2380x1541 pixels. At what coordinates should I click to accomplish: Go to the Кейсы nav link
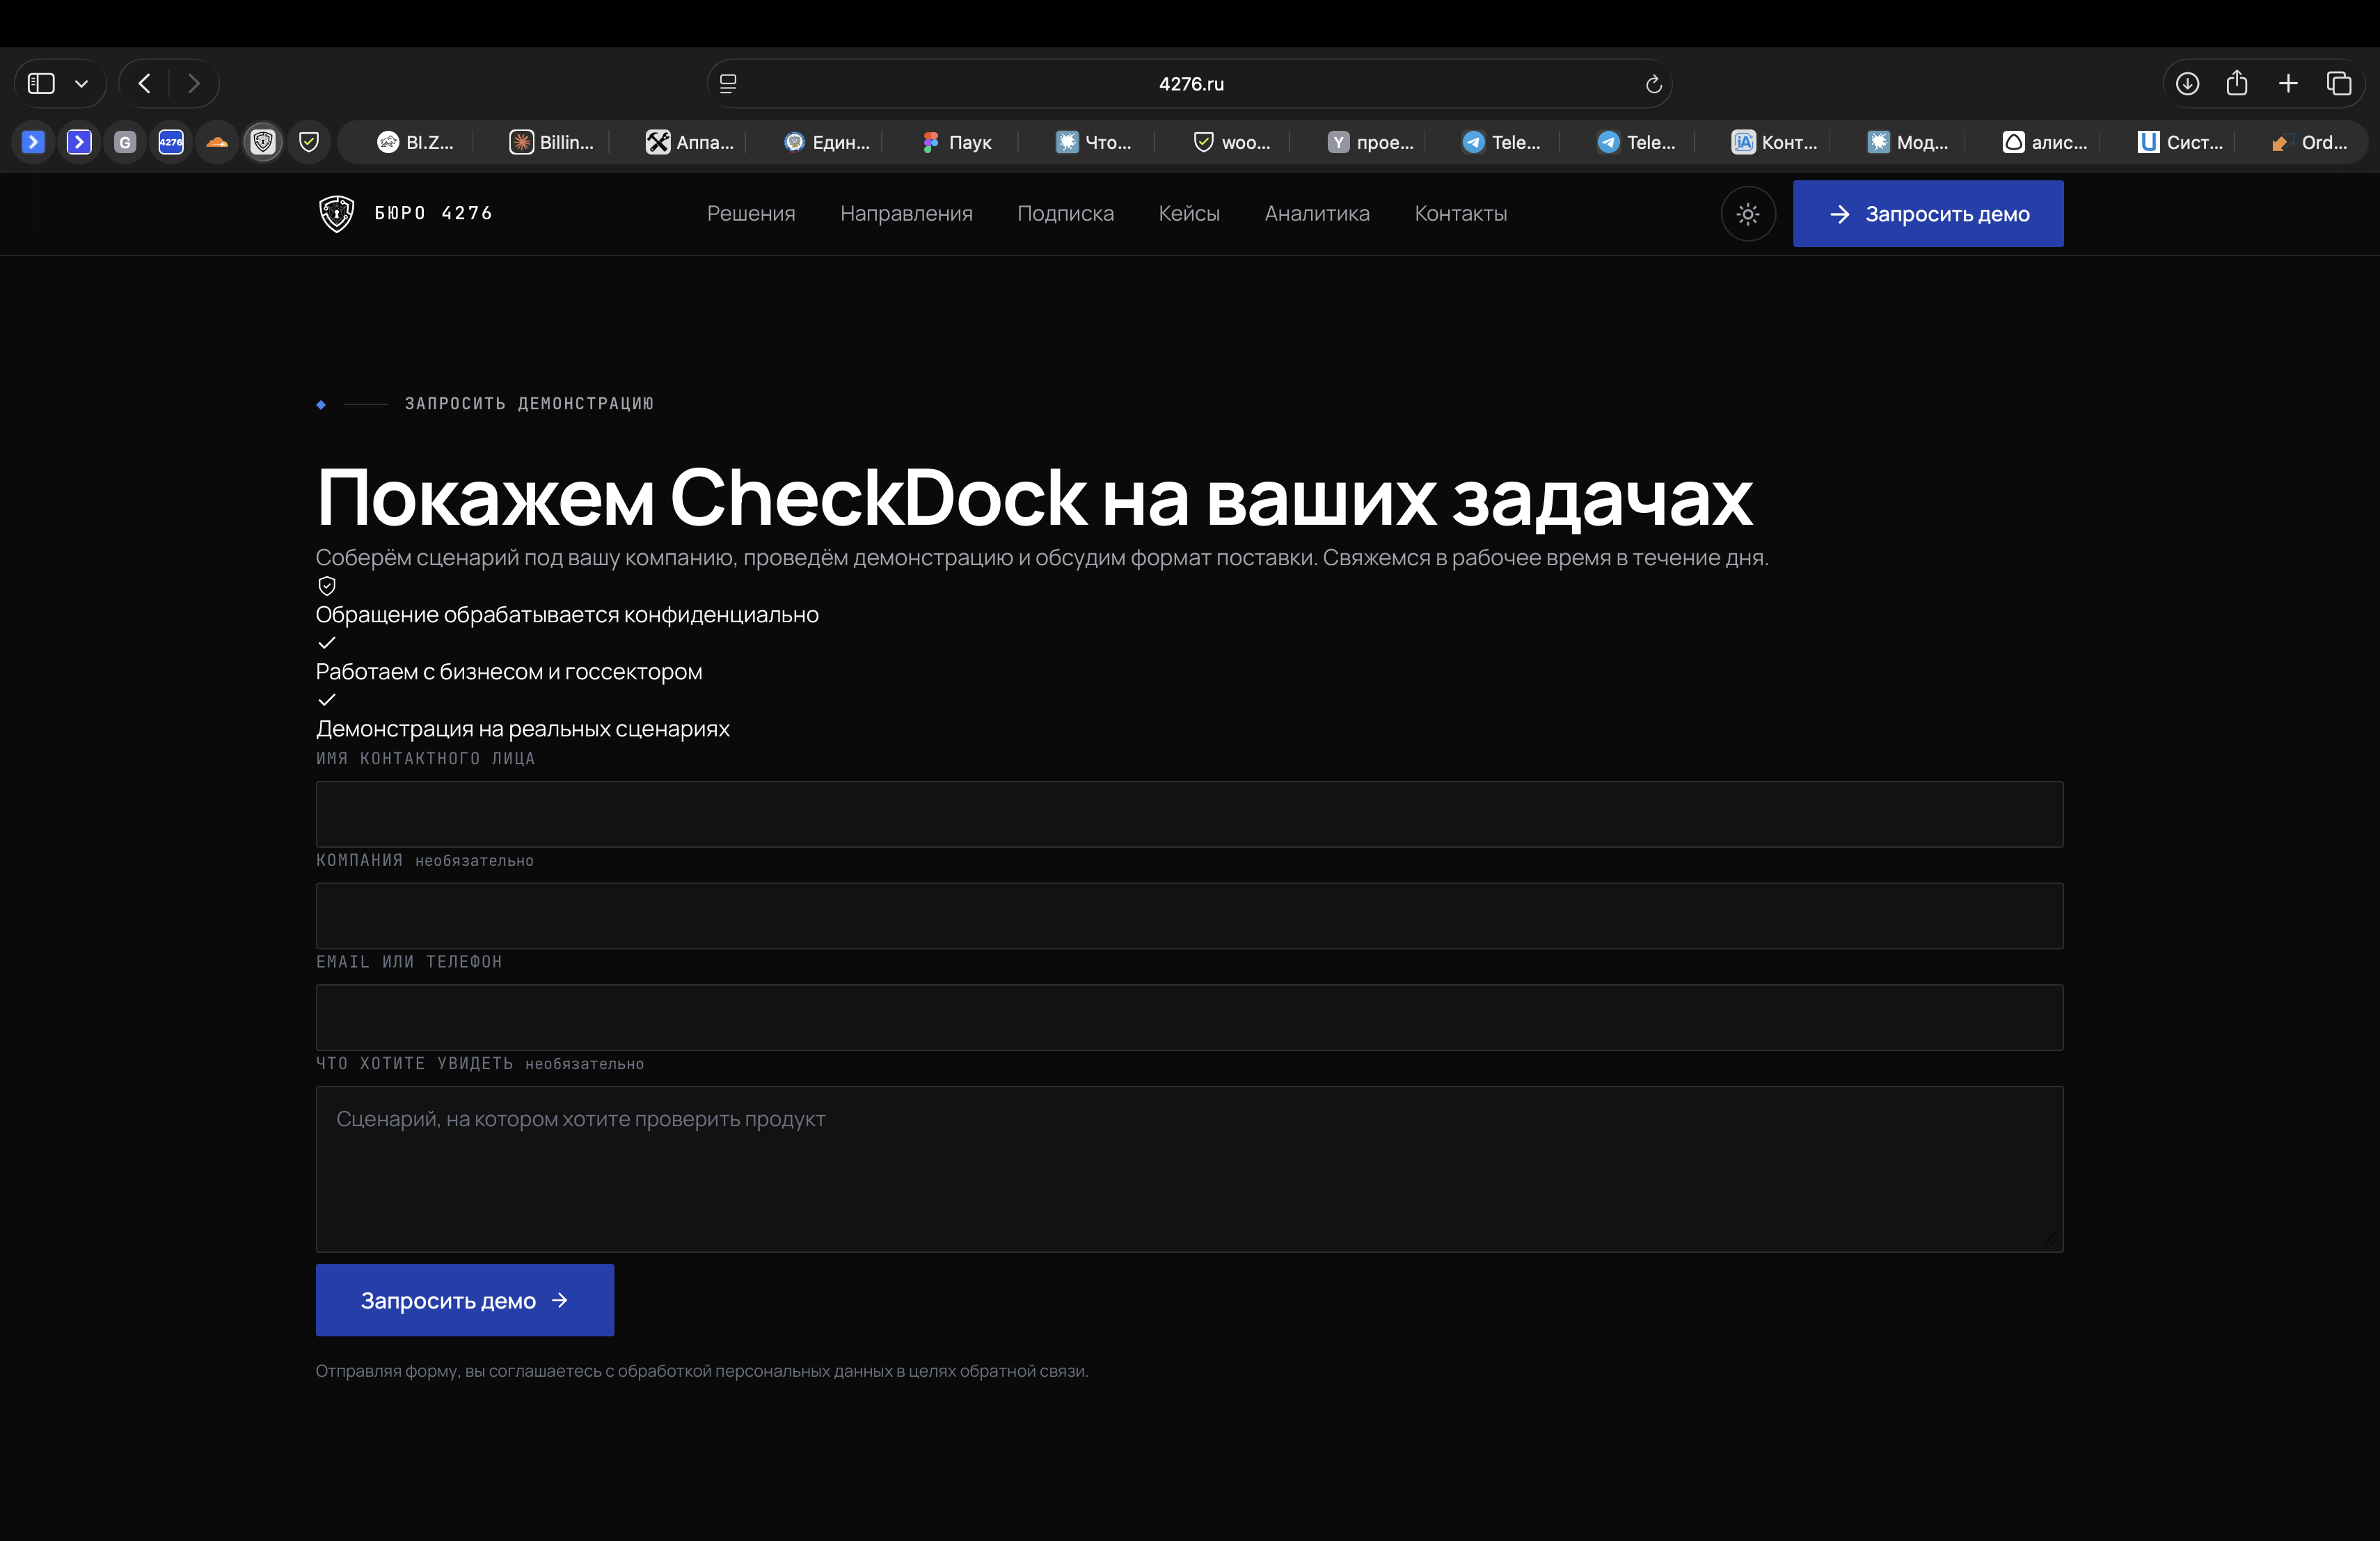tap(1189, 213)
